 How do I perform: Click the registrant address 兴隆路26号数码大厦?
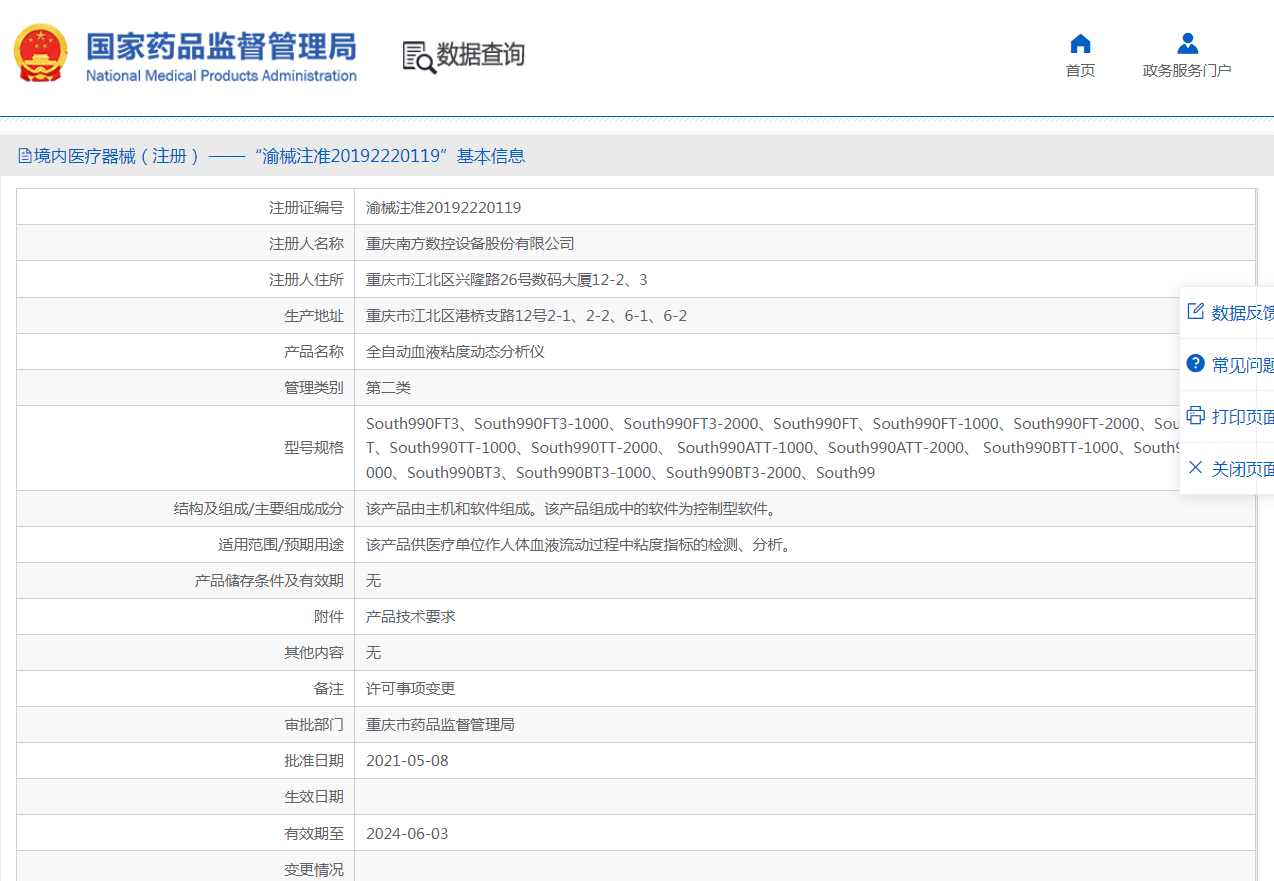(x=507, y=280)
